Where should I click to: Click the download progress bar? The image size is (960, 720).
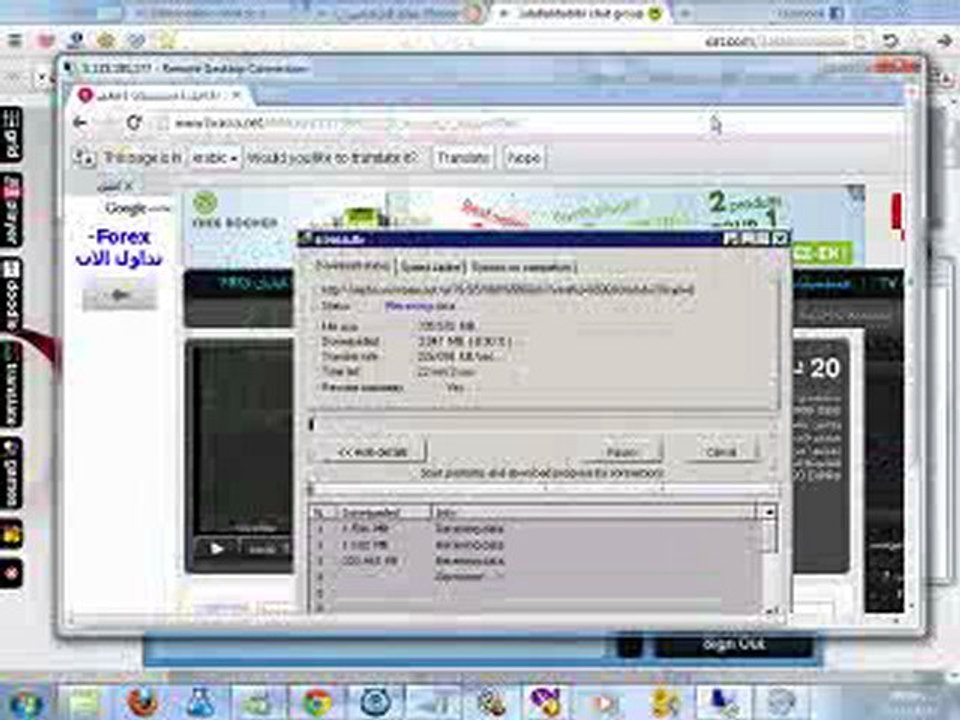542,424
